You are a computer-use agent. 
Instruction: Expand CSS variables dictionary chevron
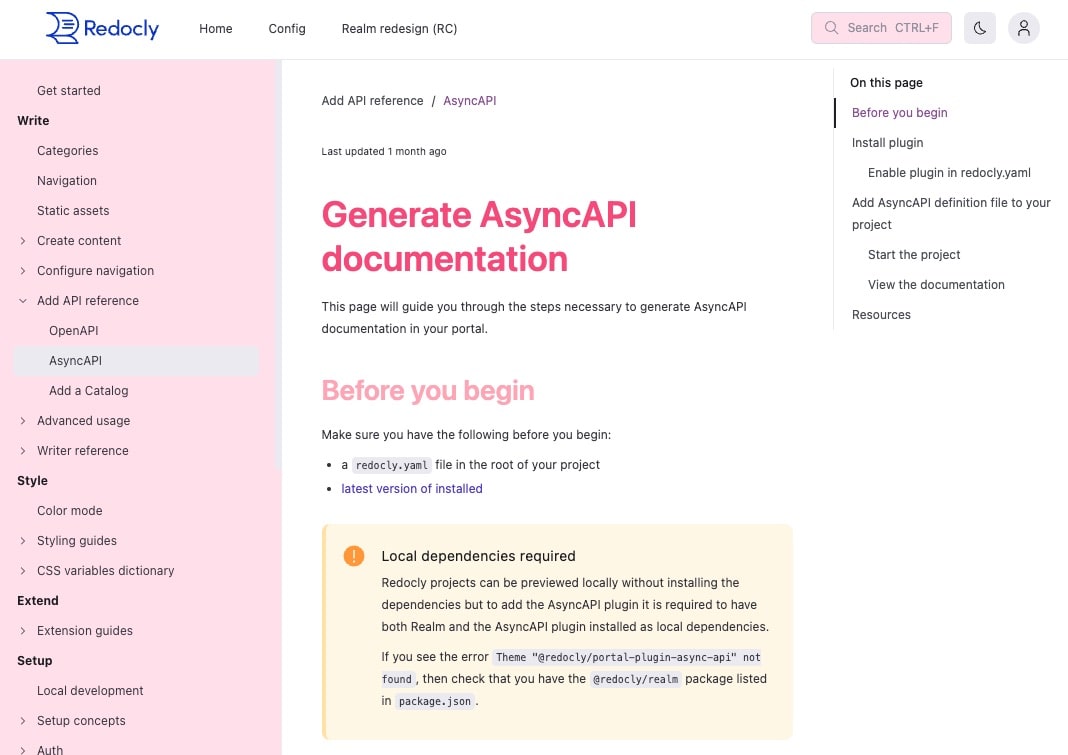22,570
